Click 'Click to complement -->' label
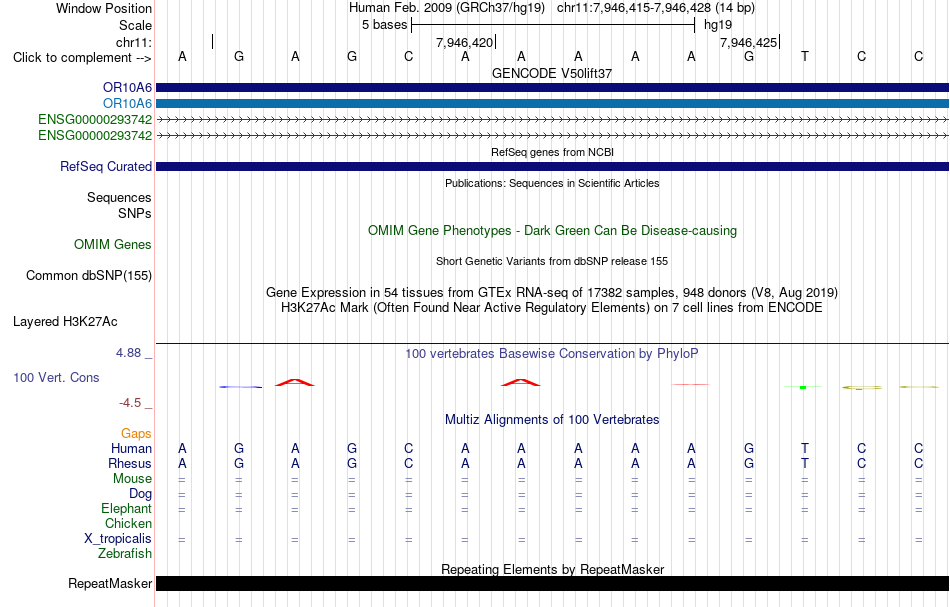 coord(82,58)
